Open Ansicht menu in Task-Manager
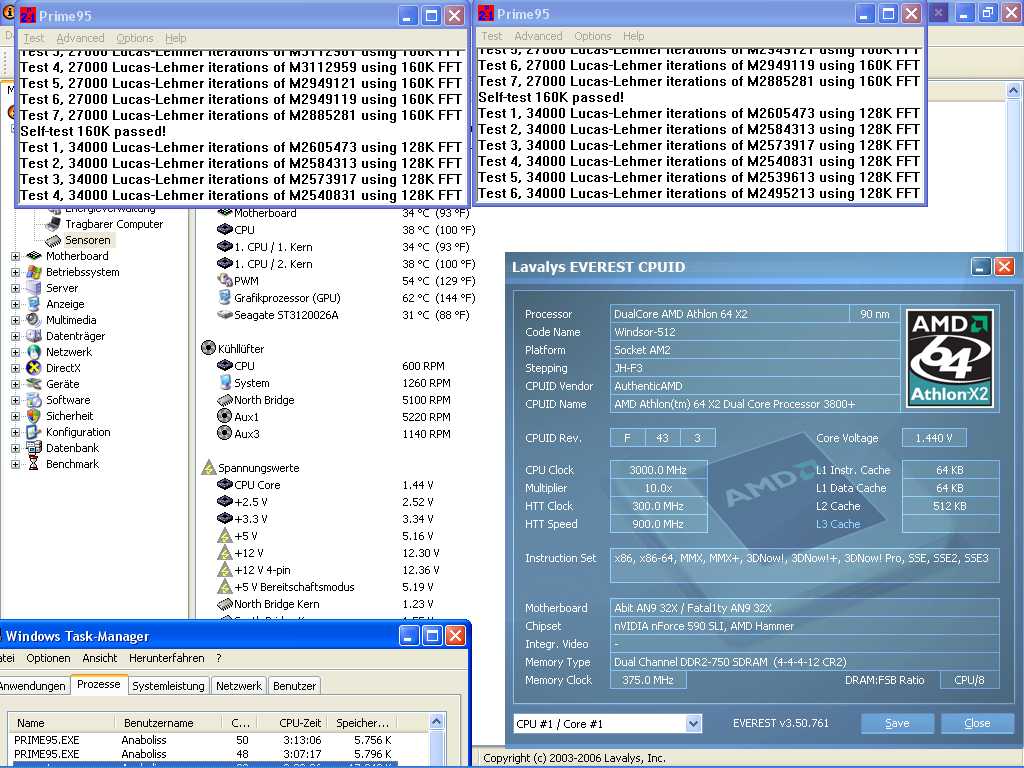Screen dimensions: 1024x768 click(x=100, y=658)
